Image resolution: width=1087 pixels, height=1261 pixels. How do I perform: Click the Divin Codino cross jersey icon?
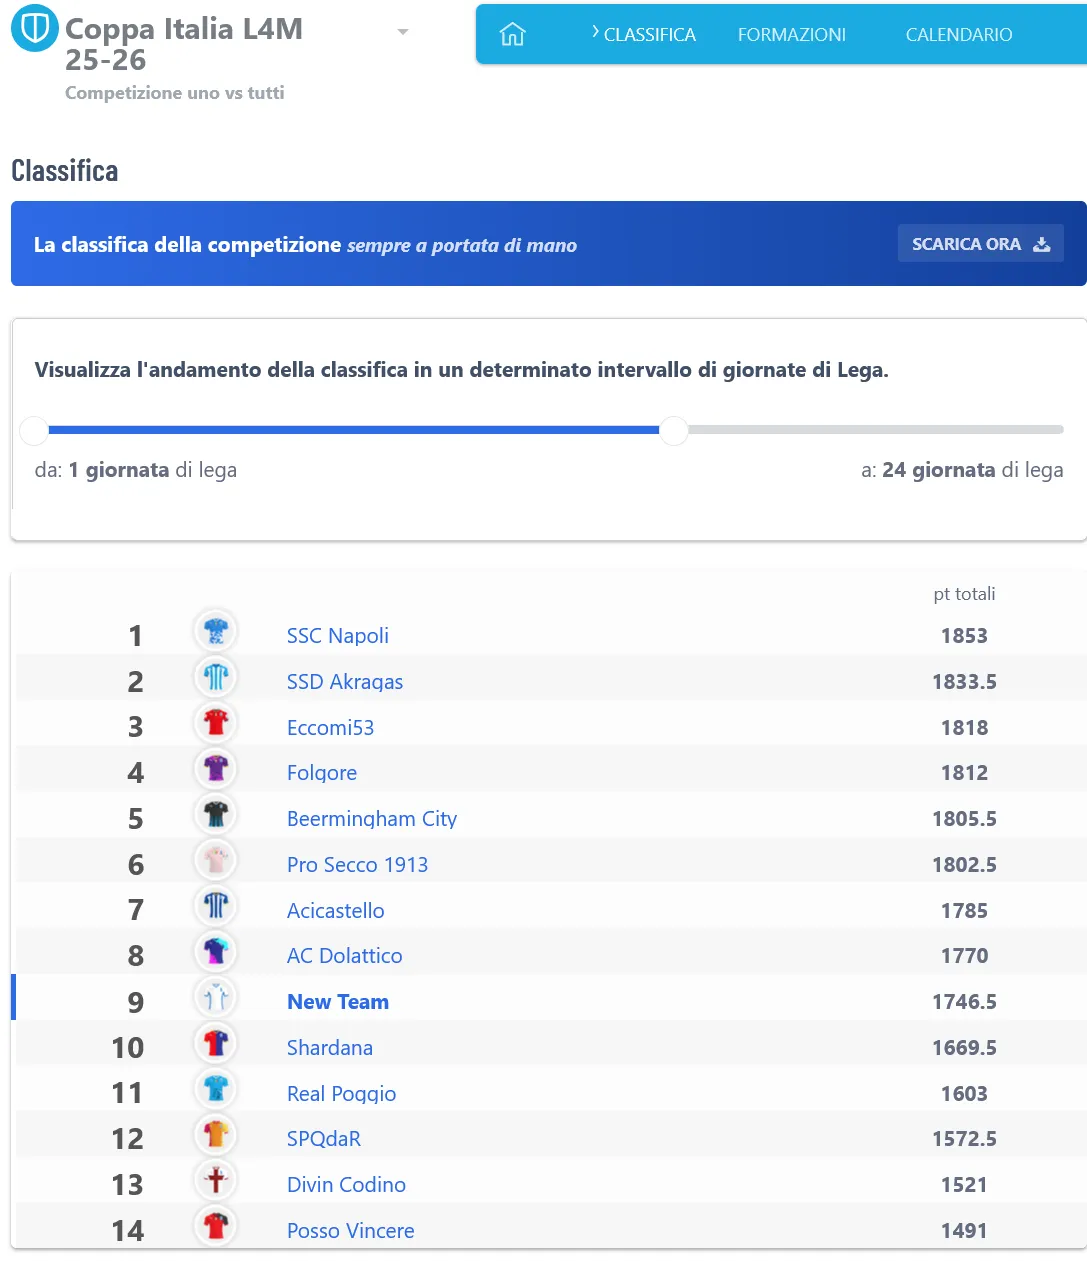tap(216, 1181)
